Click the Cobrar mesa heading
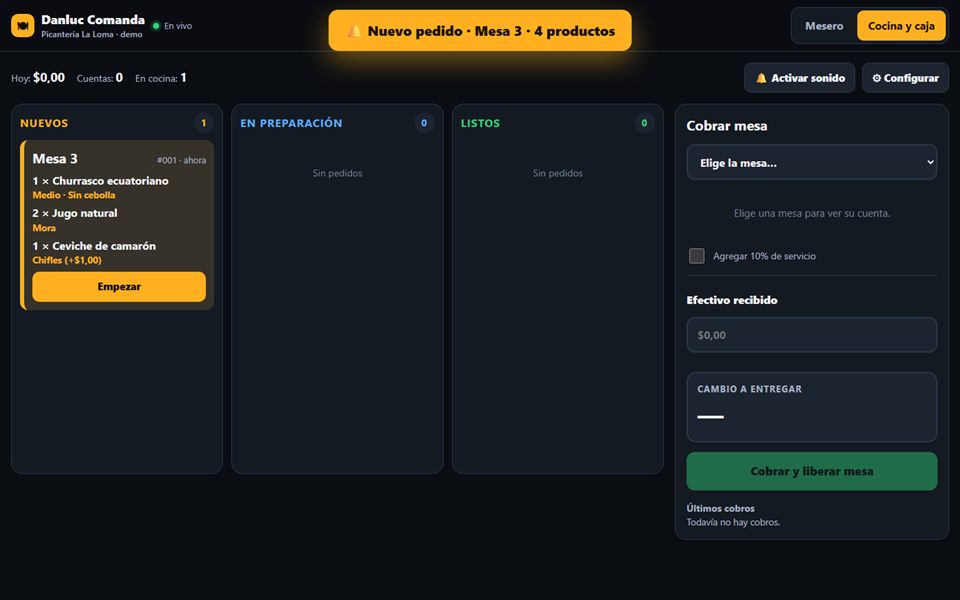Screen dimensions: 960x600 pyautogui.click(x=727, y=126)
